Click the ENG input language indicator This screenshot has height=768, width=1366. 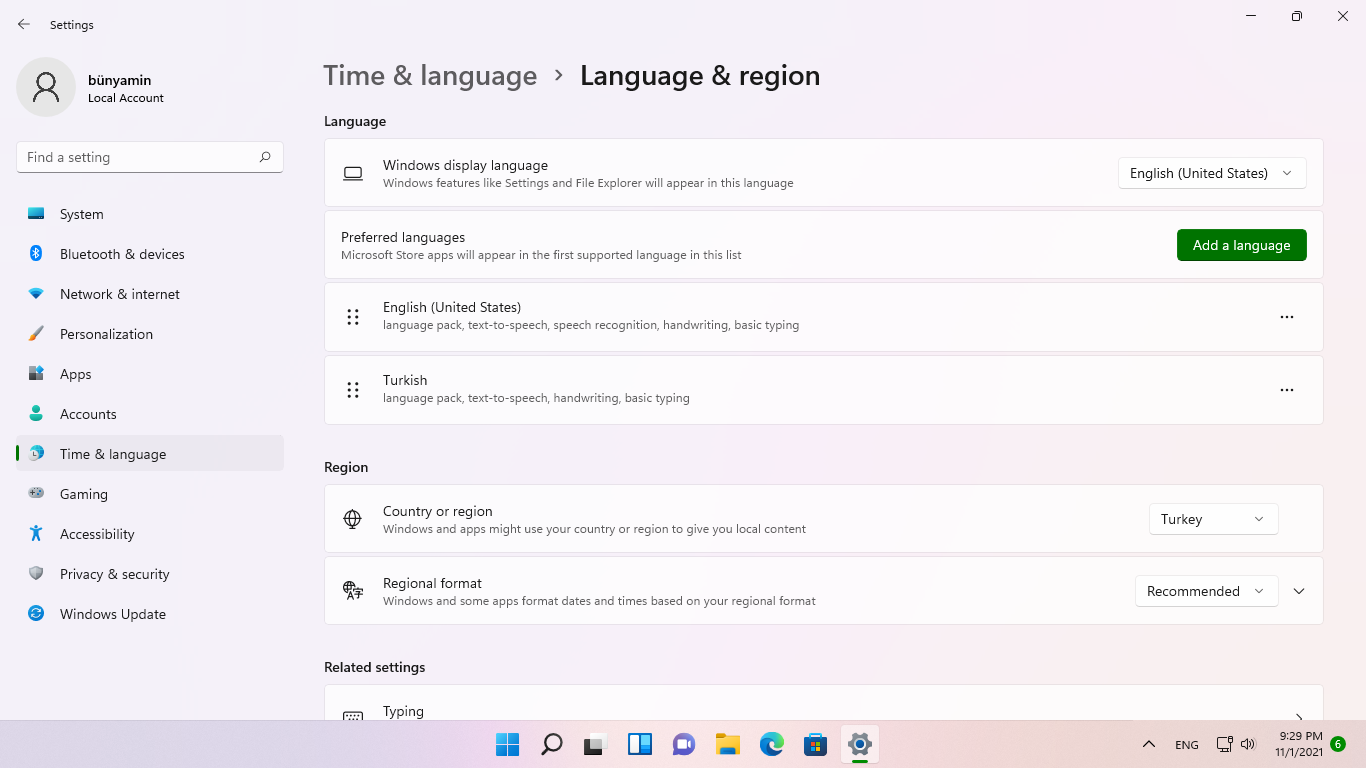point(1187,744)
